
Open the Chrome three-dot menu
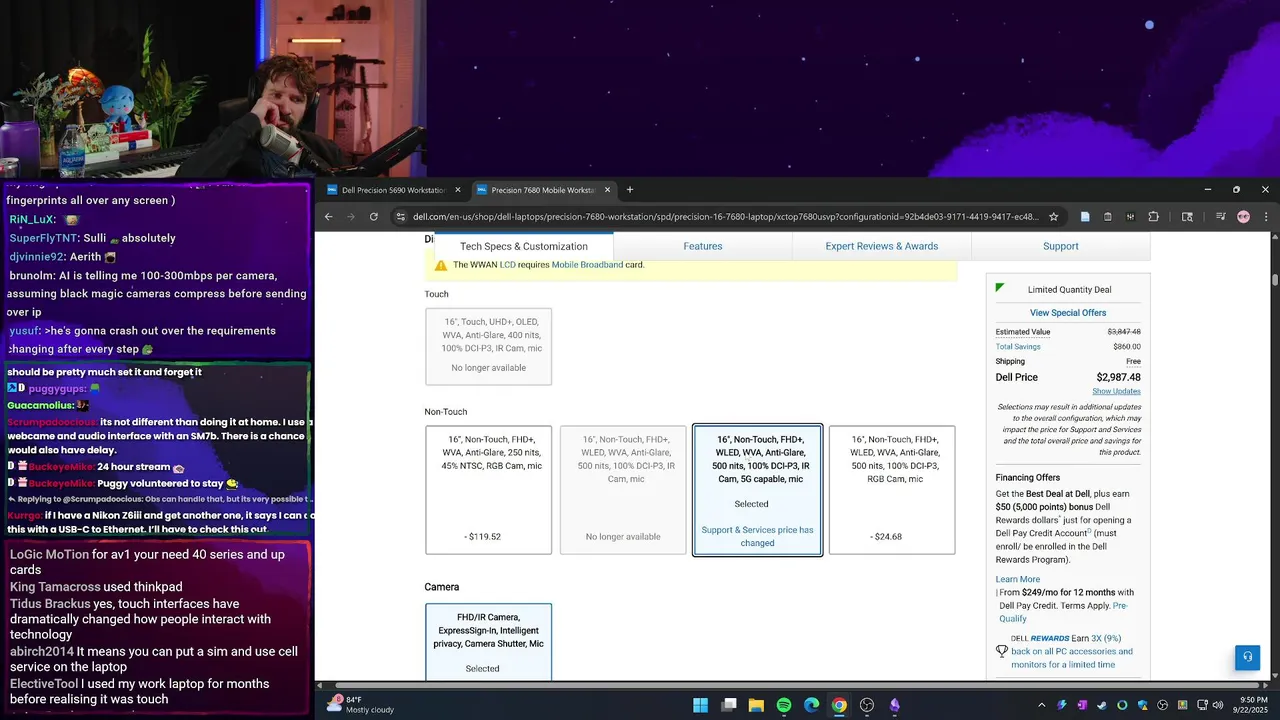click(1266, 216)
